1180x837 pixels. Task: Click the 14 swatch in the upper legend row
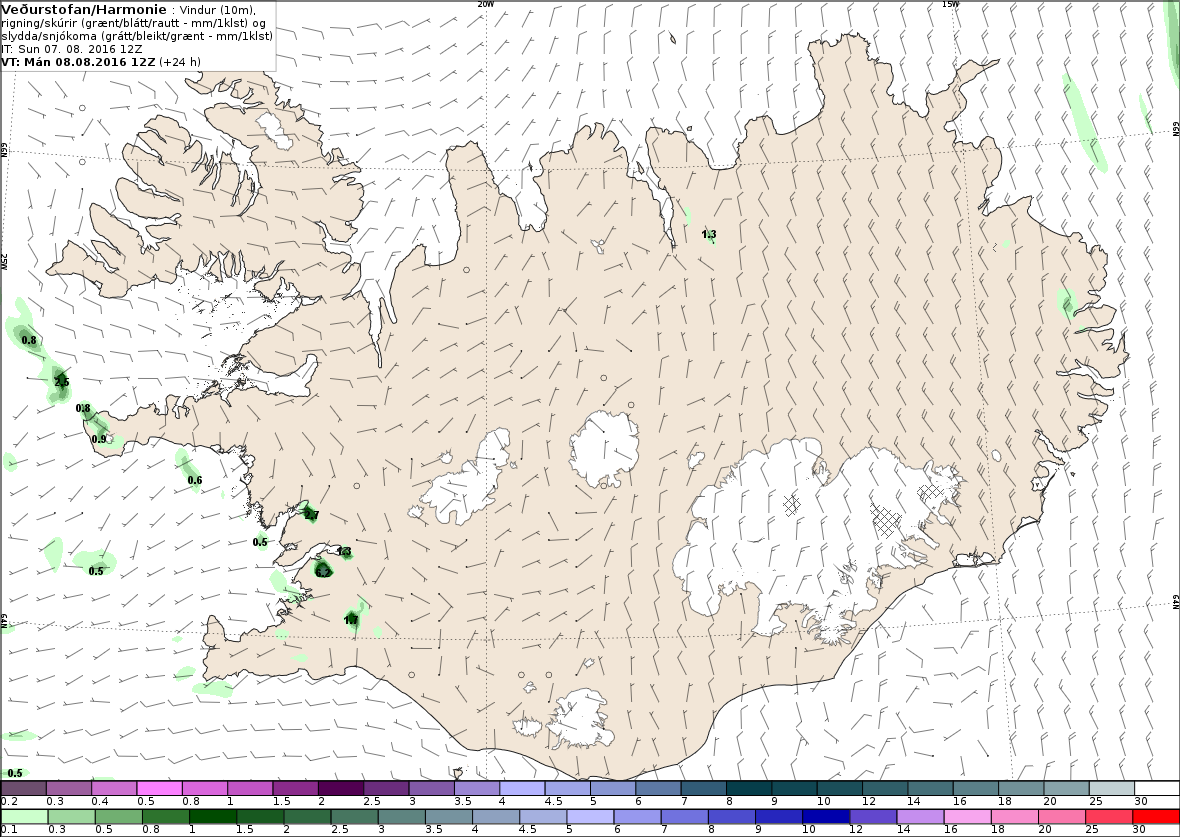(x=930, y=788)
